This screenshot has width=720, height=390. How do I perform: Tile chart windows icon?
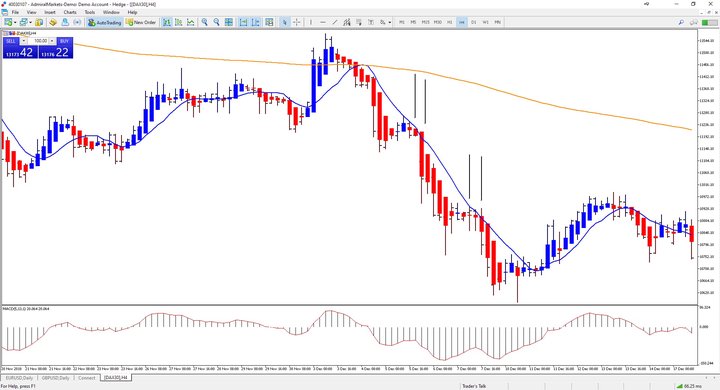tap(229, 22)
